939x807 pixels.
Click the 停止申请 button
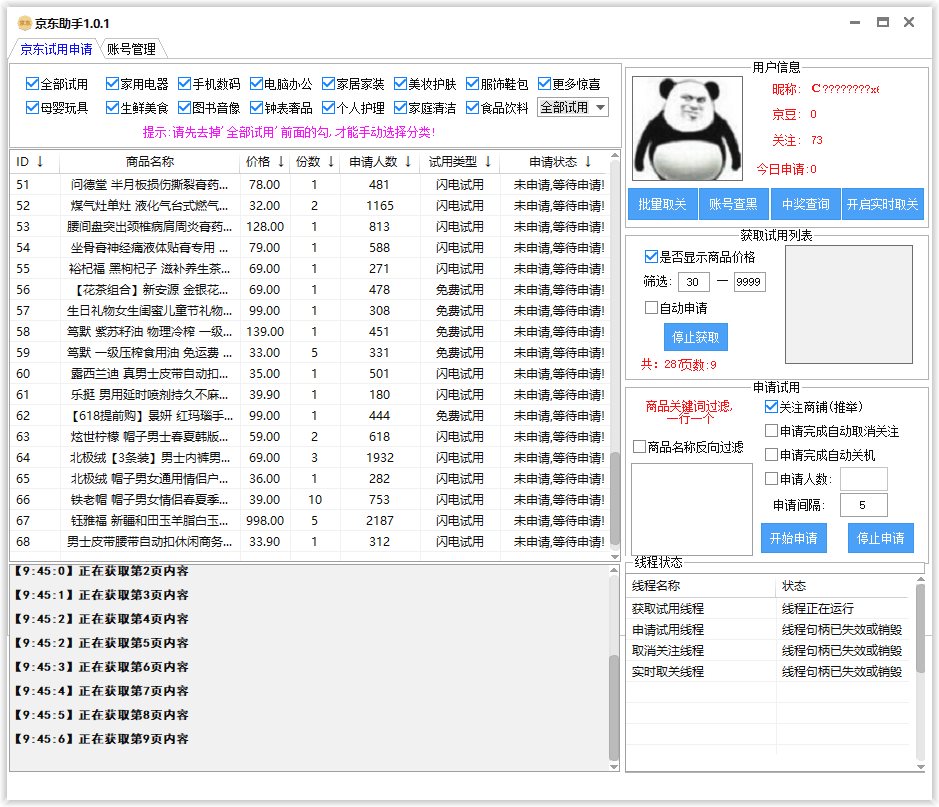click(x=880, y=538)
